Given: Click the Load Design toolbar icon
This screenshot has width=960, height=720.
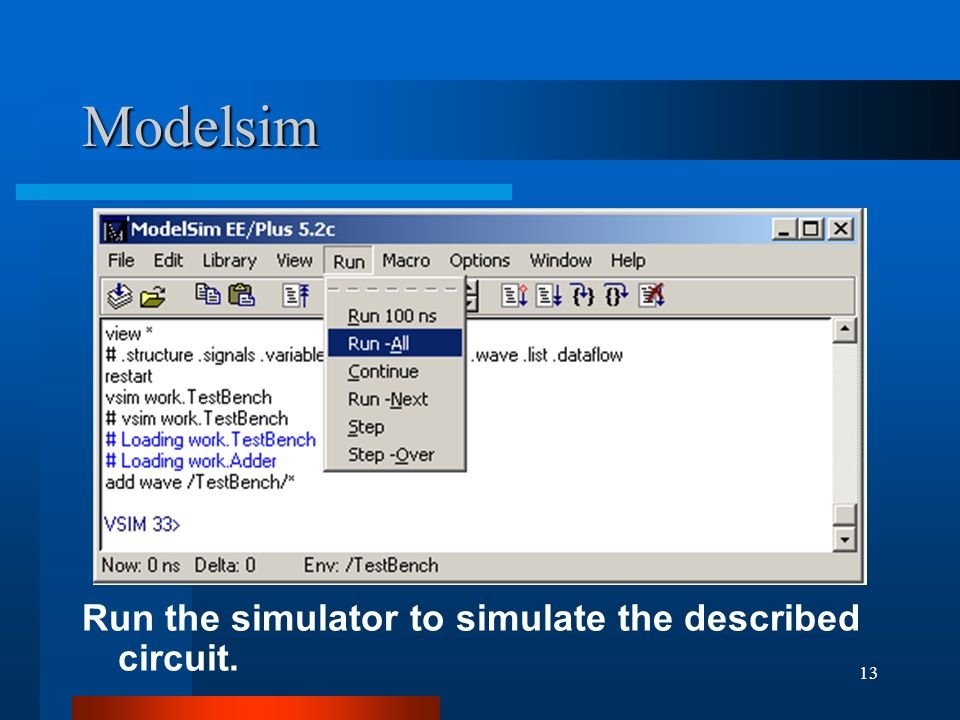Looking at the screenshot, I should 119,296.
